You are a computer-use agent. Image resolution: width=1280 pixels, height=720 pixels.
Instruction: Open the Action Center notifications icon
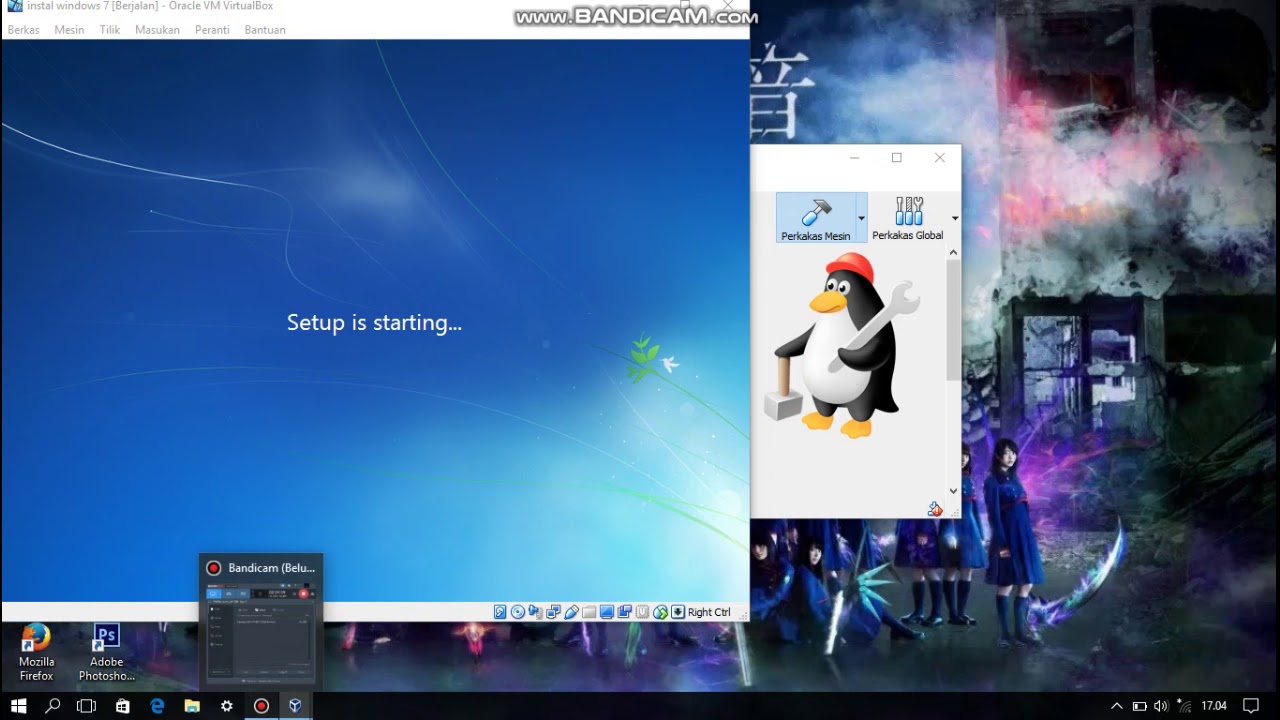(1250, 706)
